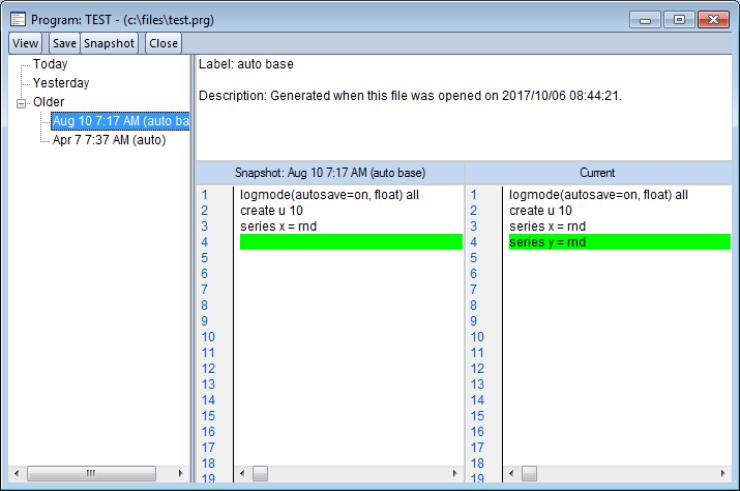Collapse the Older tree group
Screen dimensions: 740x491
pyautogui.click(x=22, y=102)
